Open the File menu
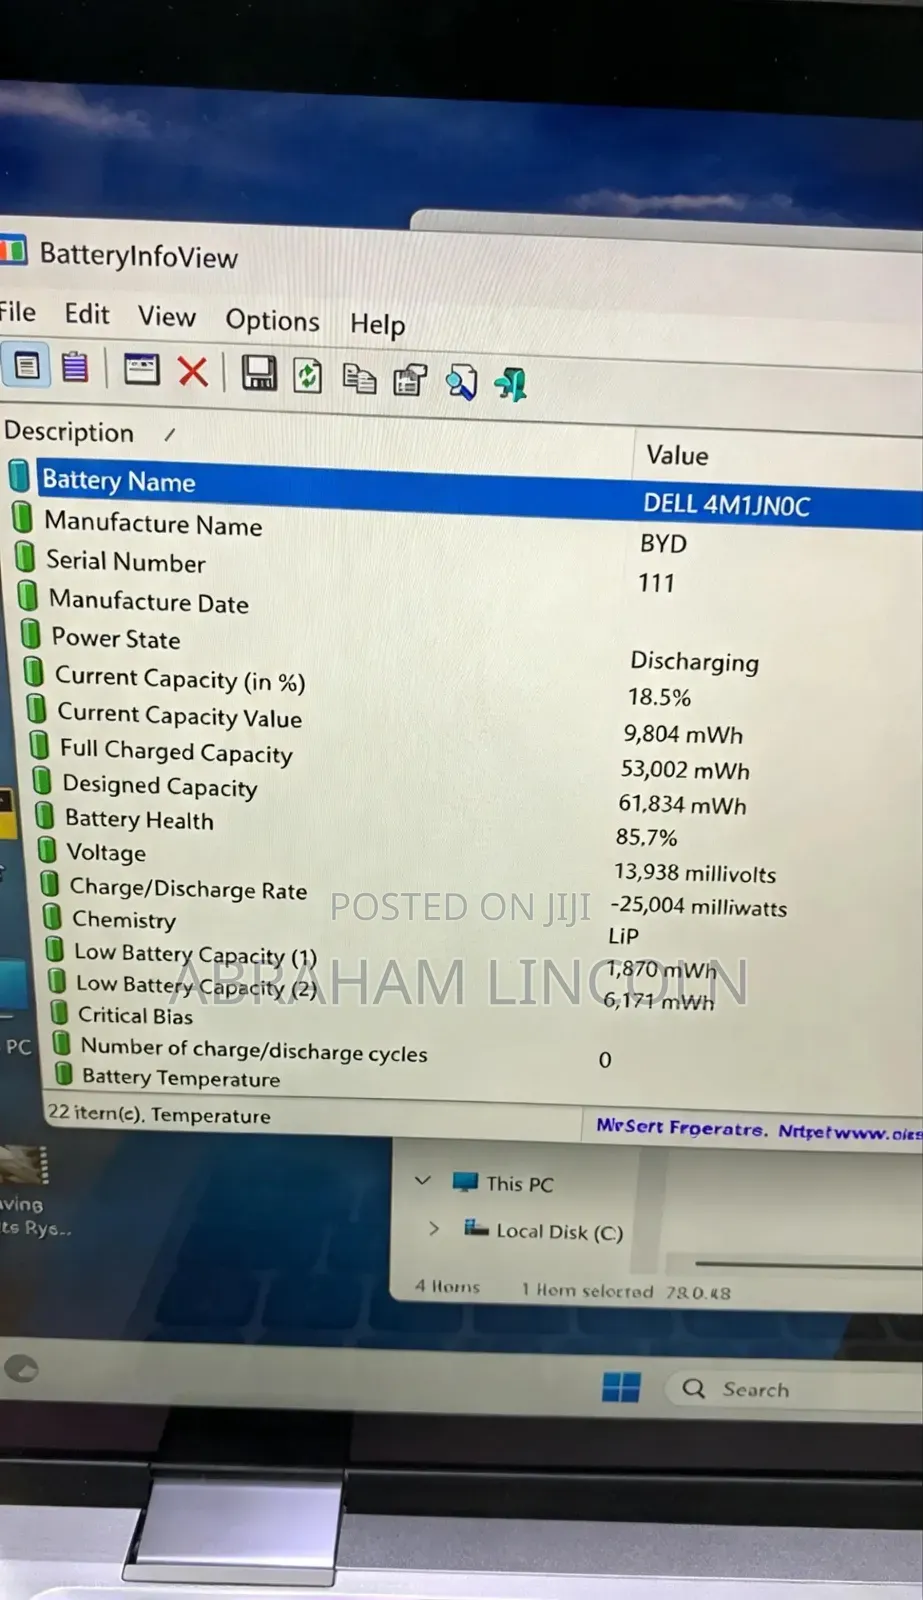Viewport: 923px width, 1600px height. 17,312
